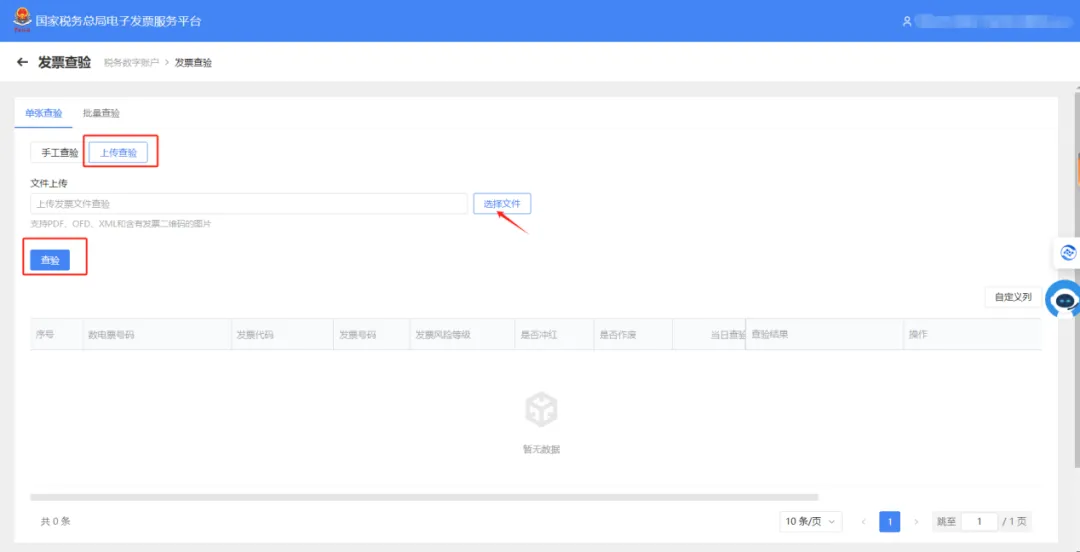The image size is (1080, 552).
Task: Open the 自定义列 column settings
Action: click(x=1012, y=297)
